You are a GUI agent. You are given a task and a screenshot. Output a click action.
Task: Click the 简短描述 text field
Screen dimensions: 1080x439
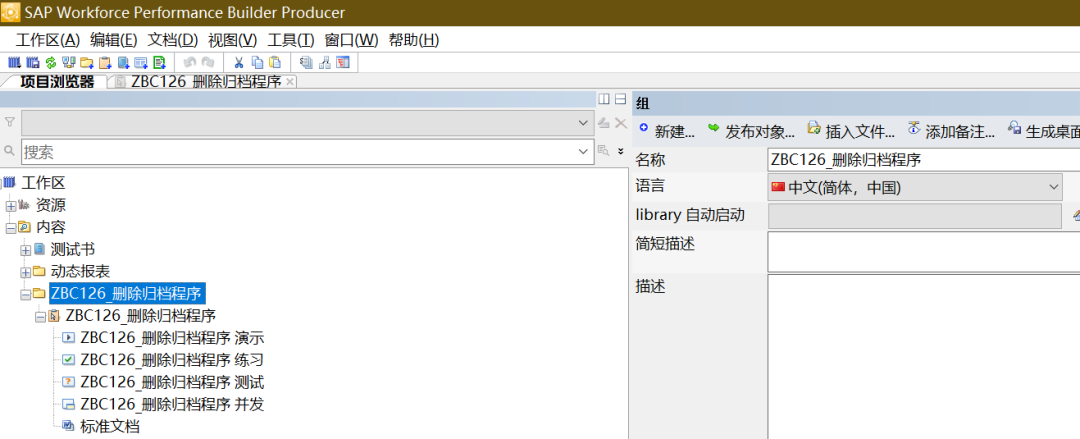click(x=924, y=252)
